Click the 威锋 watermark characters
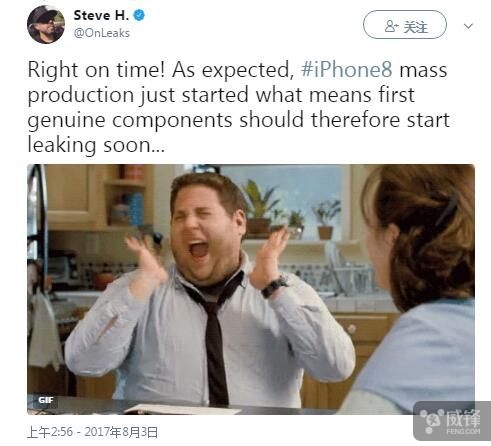This screenshot has height=446, width=491. tap(464, 418)
